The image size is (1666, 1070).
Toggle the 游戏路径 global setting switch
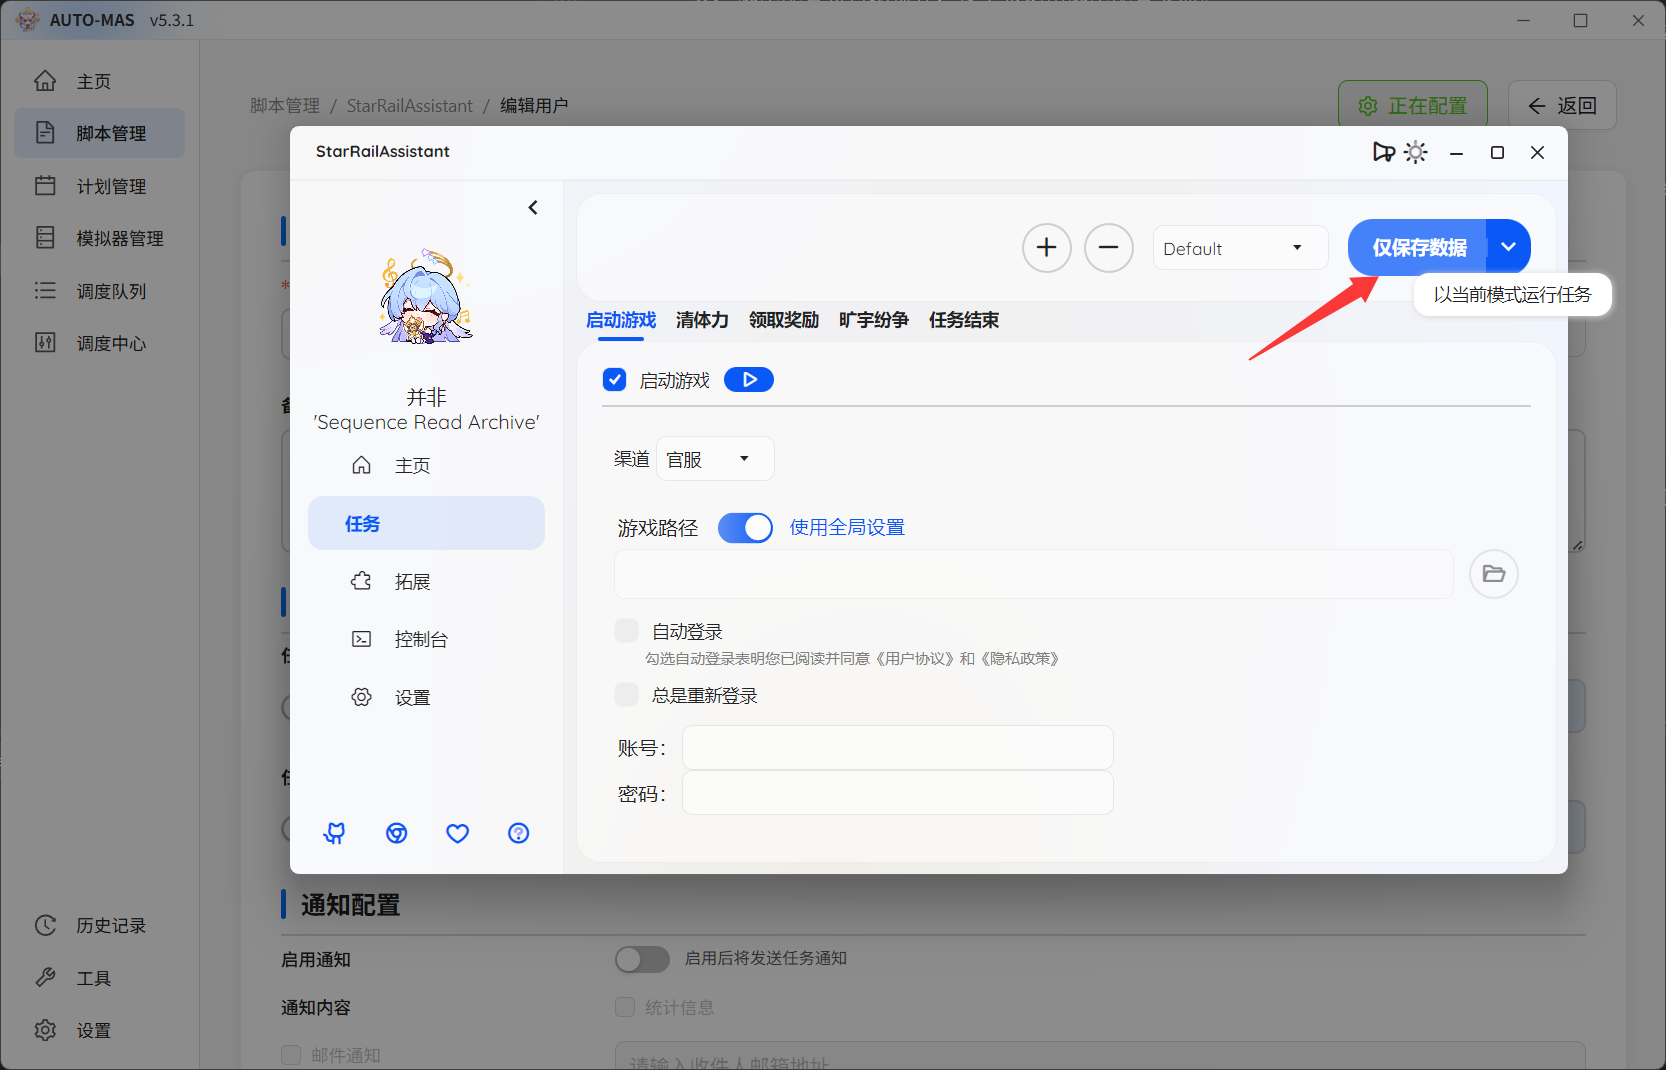click(746, 527)
